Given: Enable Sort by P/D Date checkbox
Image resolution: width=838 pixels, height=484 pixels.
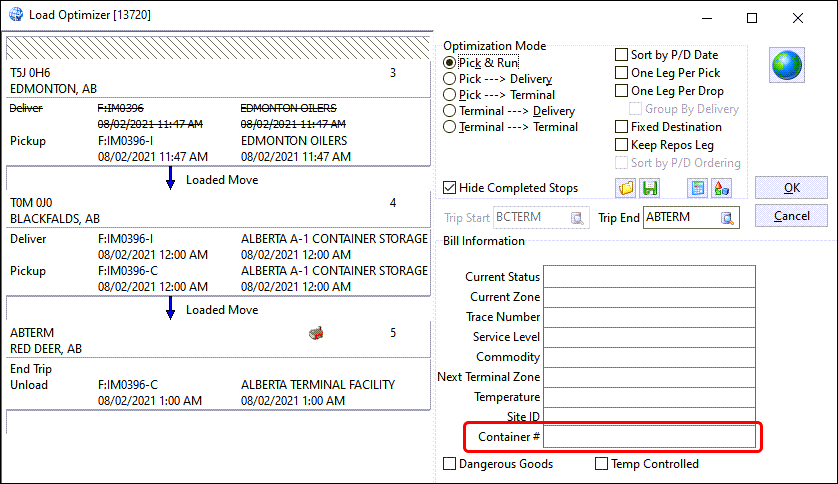Looking at the screenshot, I should [622, 55].
